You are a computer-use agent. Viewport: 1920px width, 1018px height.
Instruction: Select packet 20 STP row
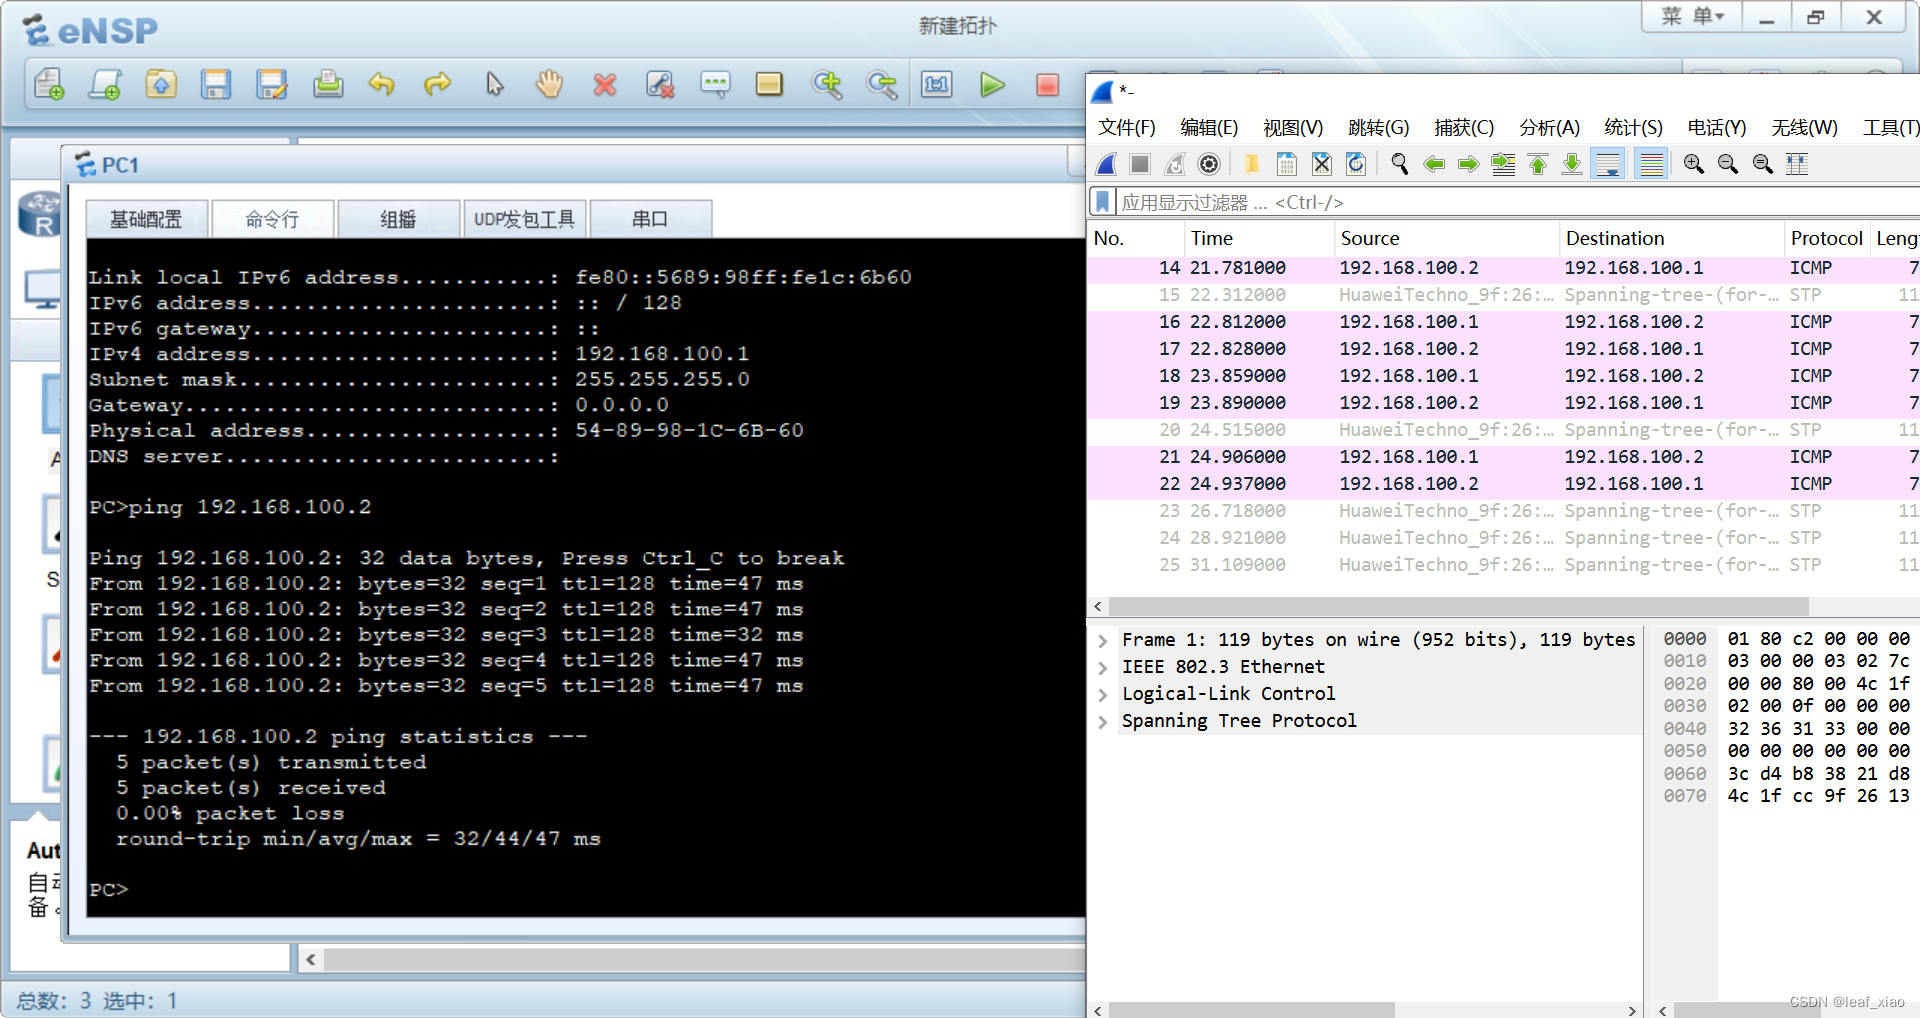click(x=1504, y=430)
